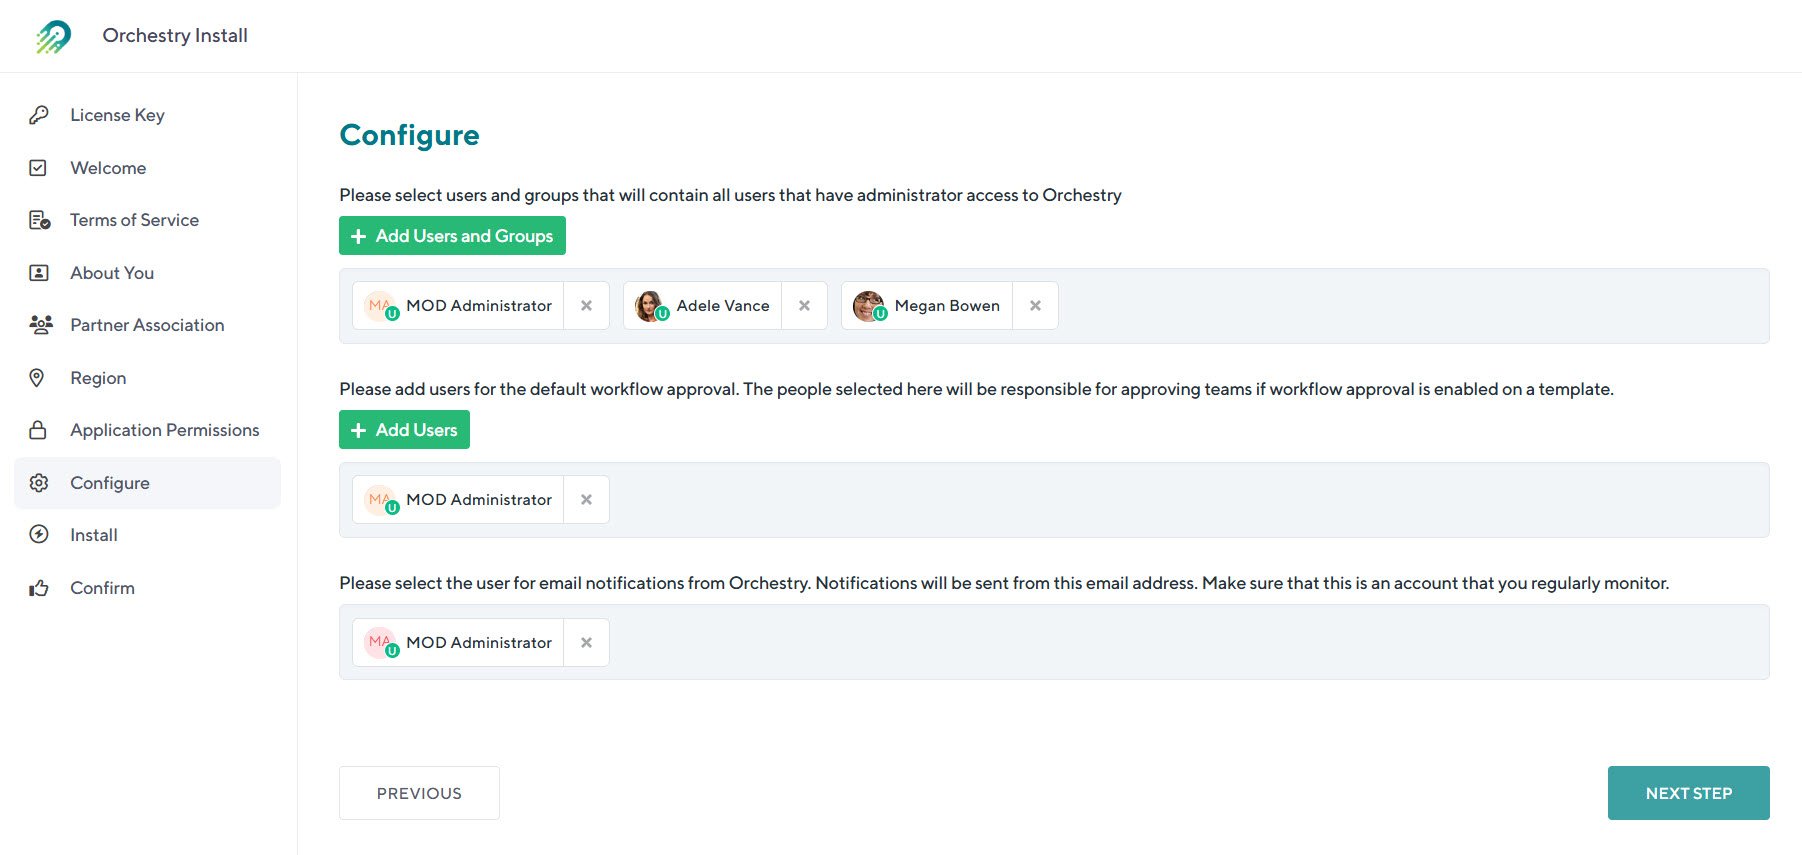This screenshot has width=1802, height=855.
Task: Remove Adele Vance from administrators
Action: pos(804,306)
